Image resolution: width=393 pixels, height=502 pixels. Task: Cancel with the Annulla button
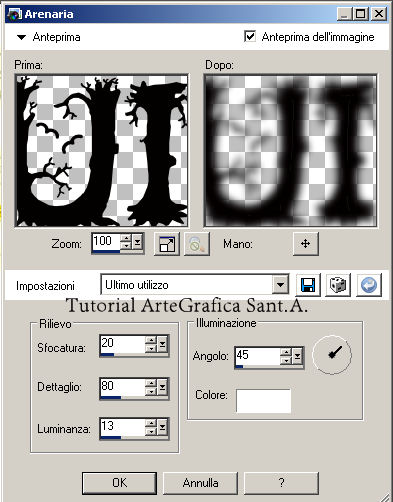[x=200, y=483]
